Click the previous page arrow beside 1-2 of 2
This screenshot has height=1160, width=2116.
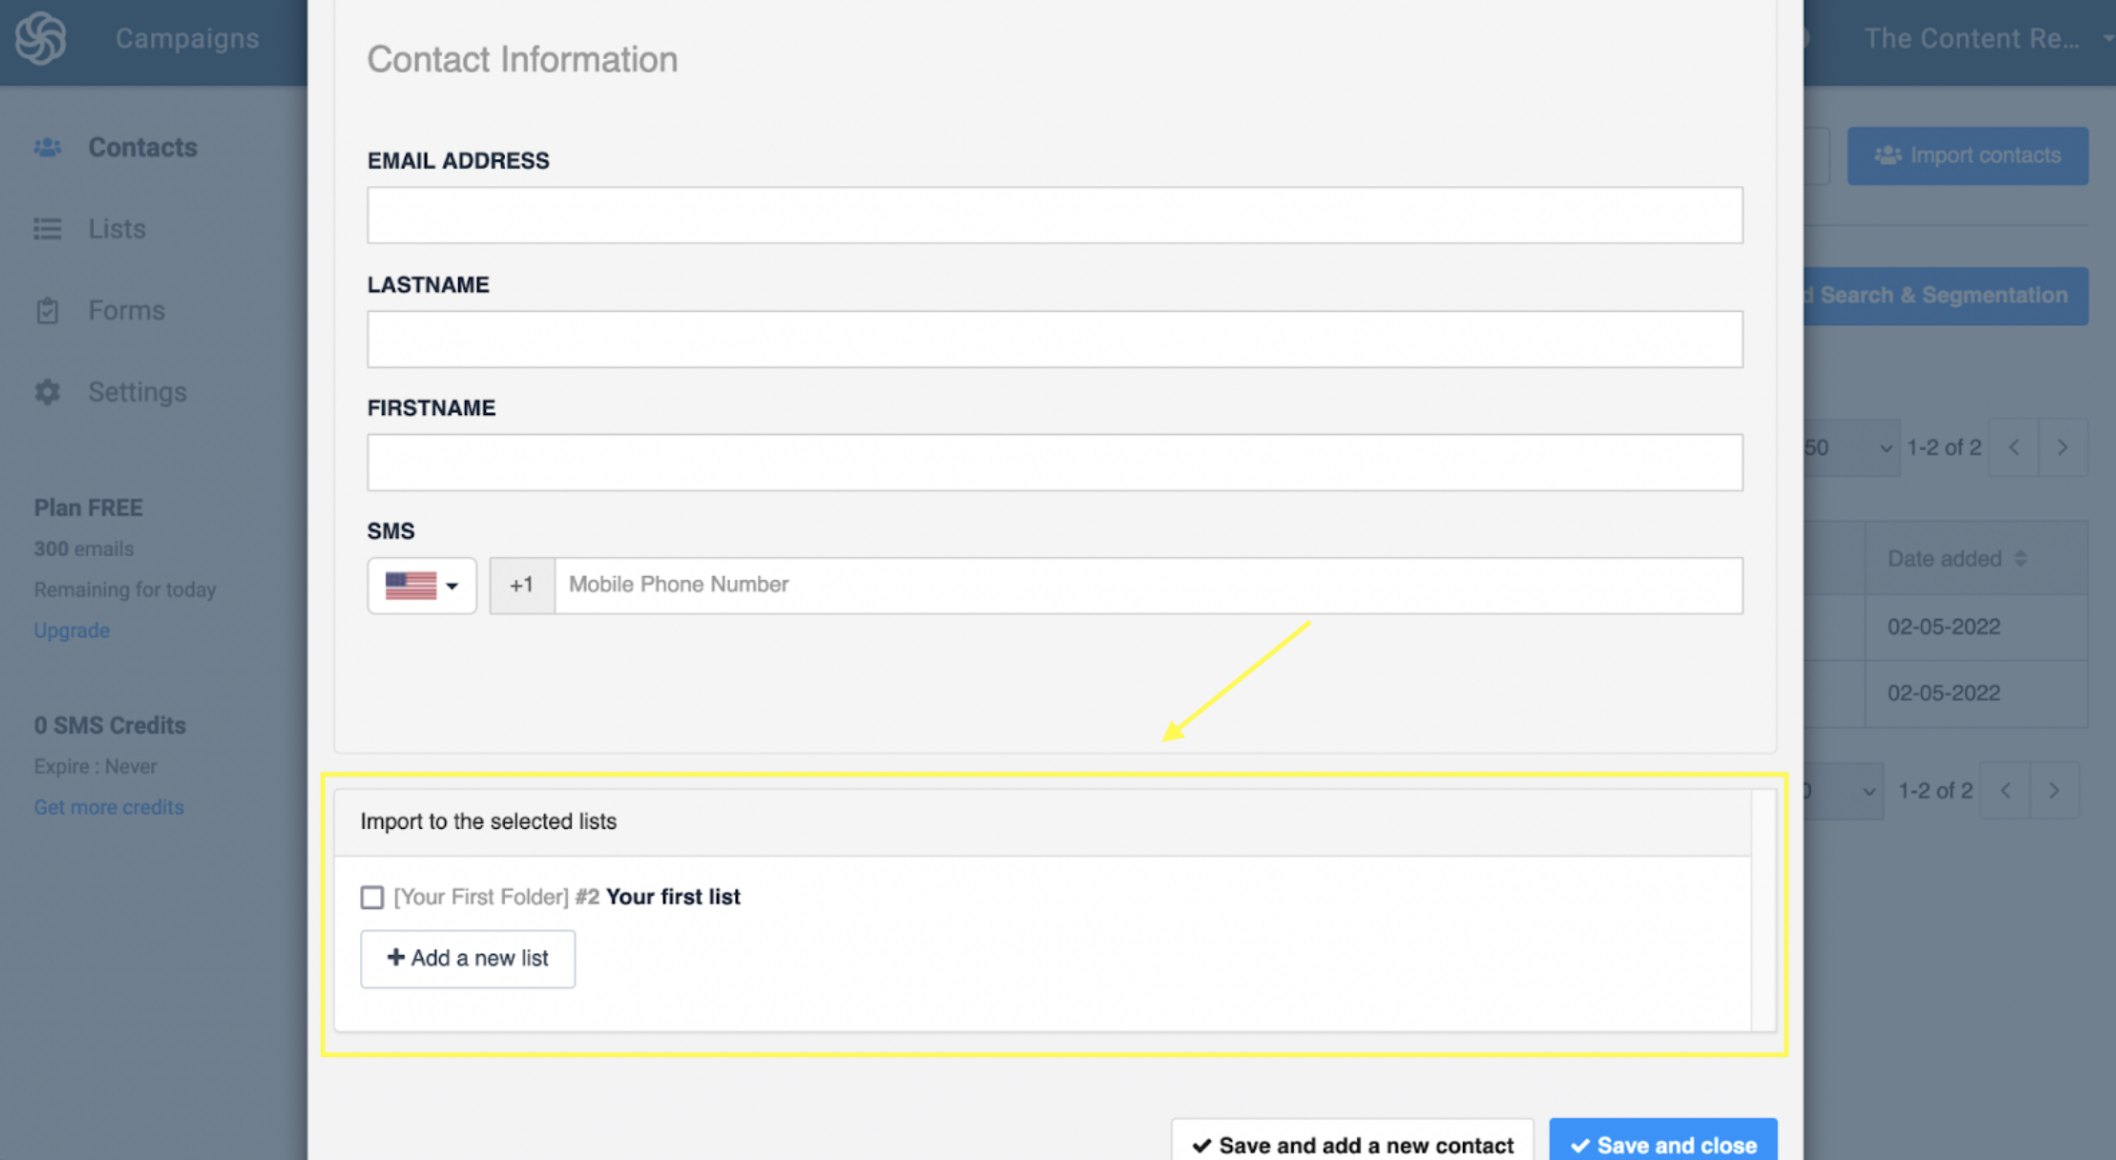[x=2014, y=447]
